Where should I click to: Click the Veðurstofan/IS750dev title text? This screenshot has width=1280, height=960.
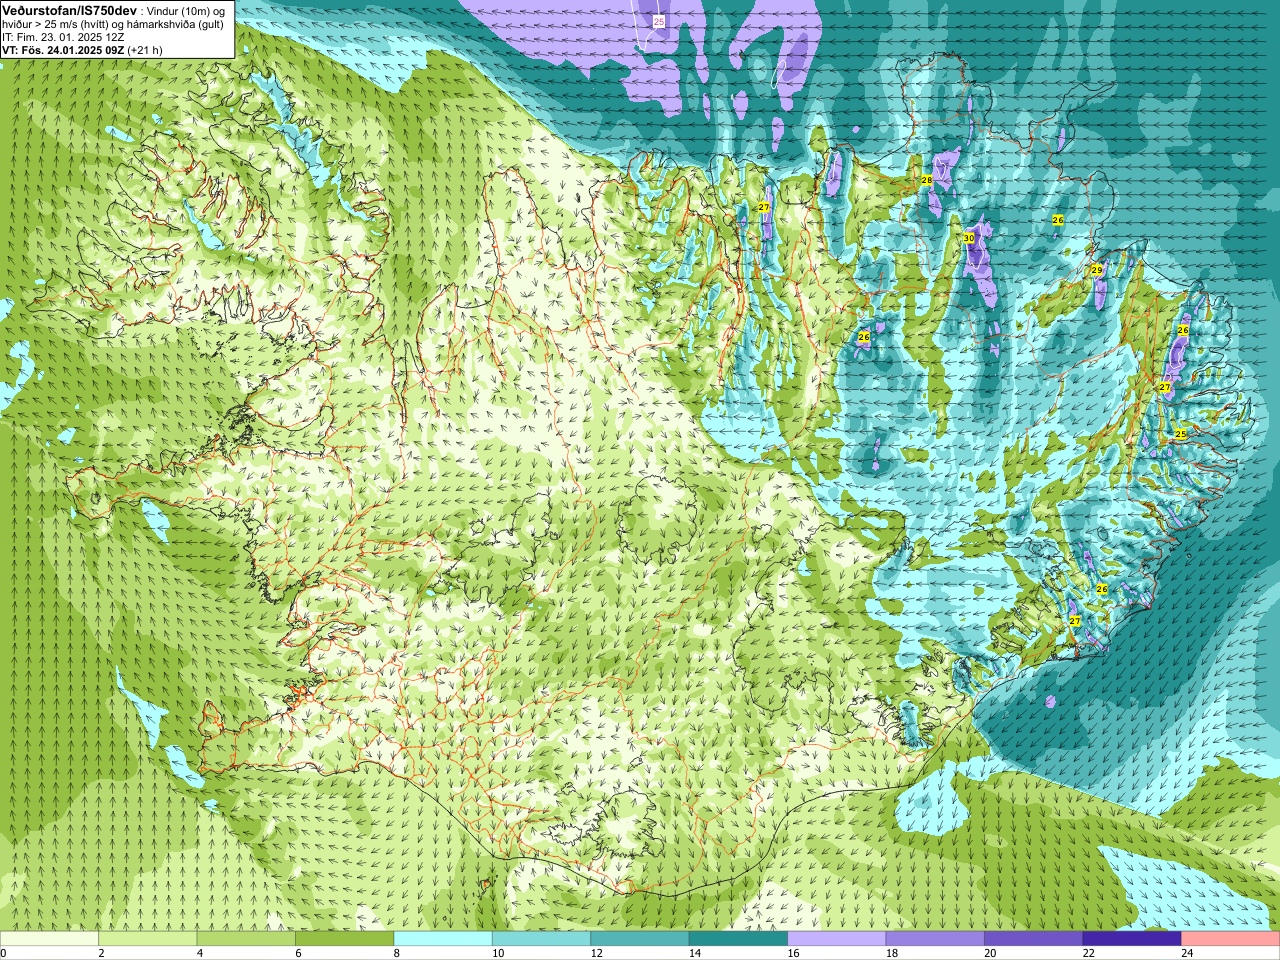pos(70,9)
